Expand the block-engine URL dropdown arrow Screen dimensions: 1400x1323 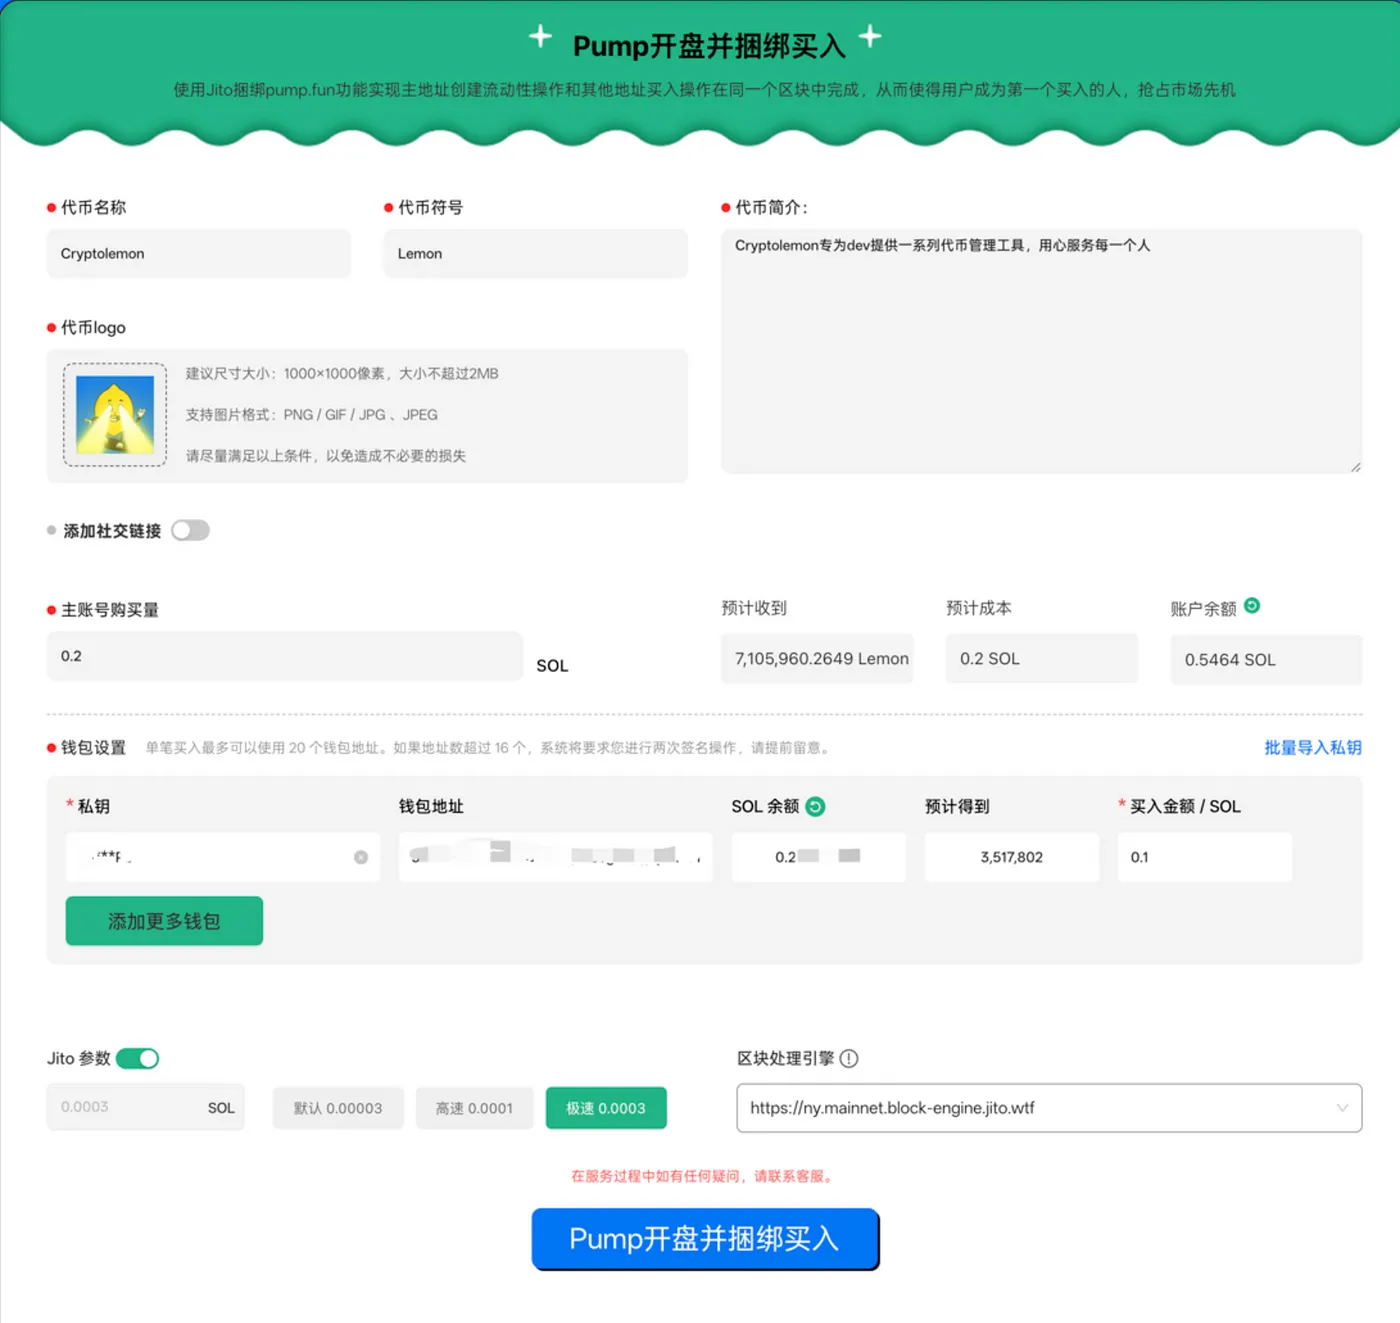[1342, 1108]
